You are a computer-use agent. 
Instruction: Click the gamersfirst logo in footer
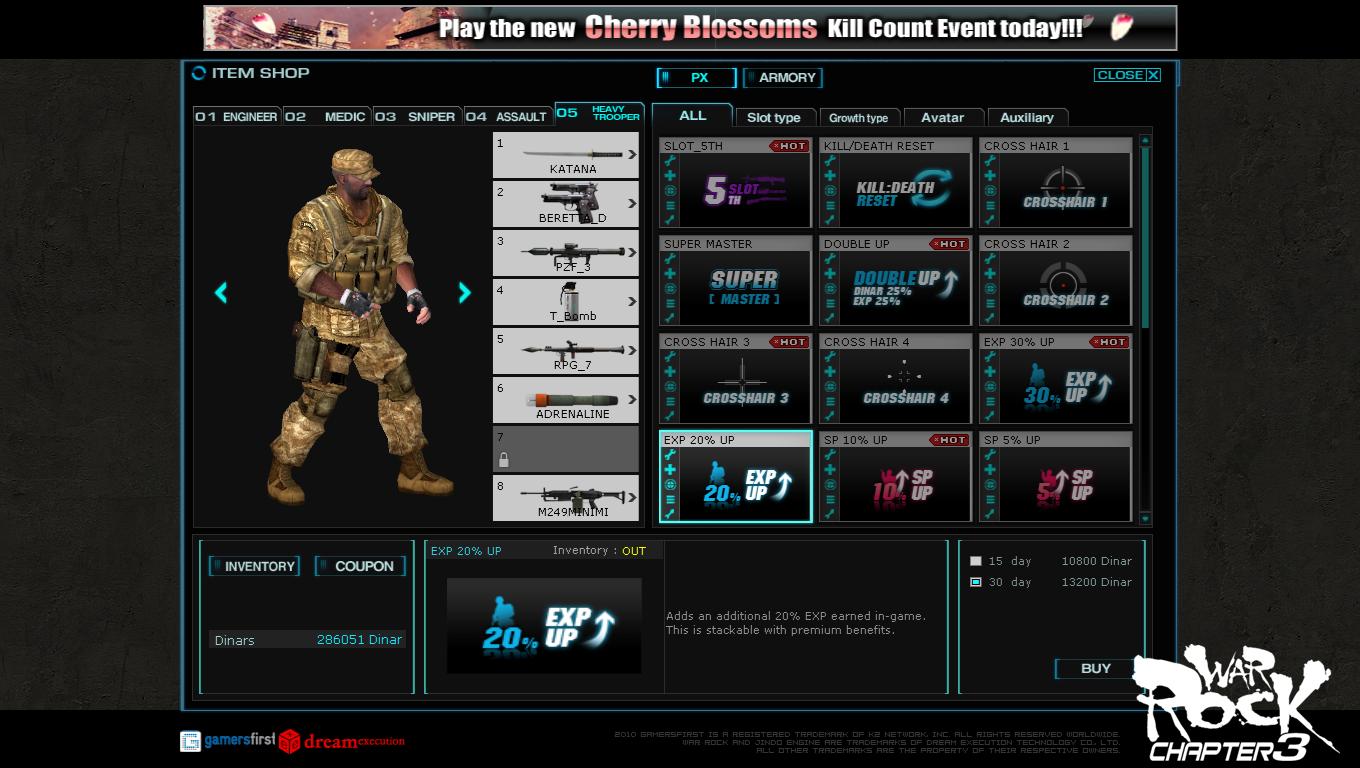(x=228, y=741)
